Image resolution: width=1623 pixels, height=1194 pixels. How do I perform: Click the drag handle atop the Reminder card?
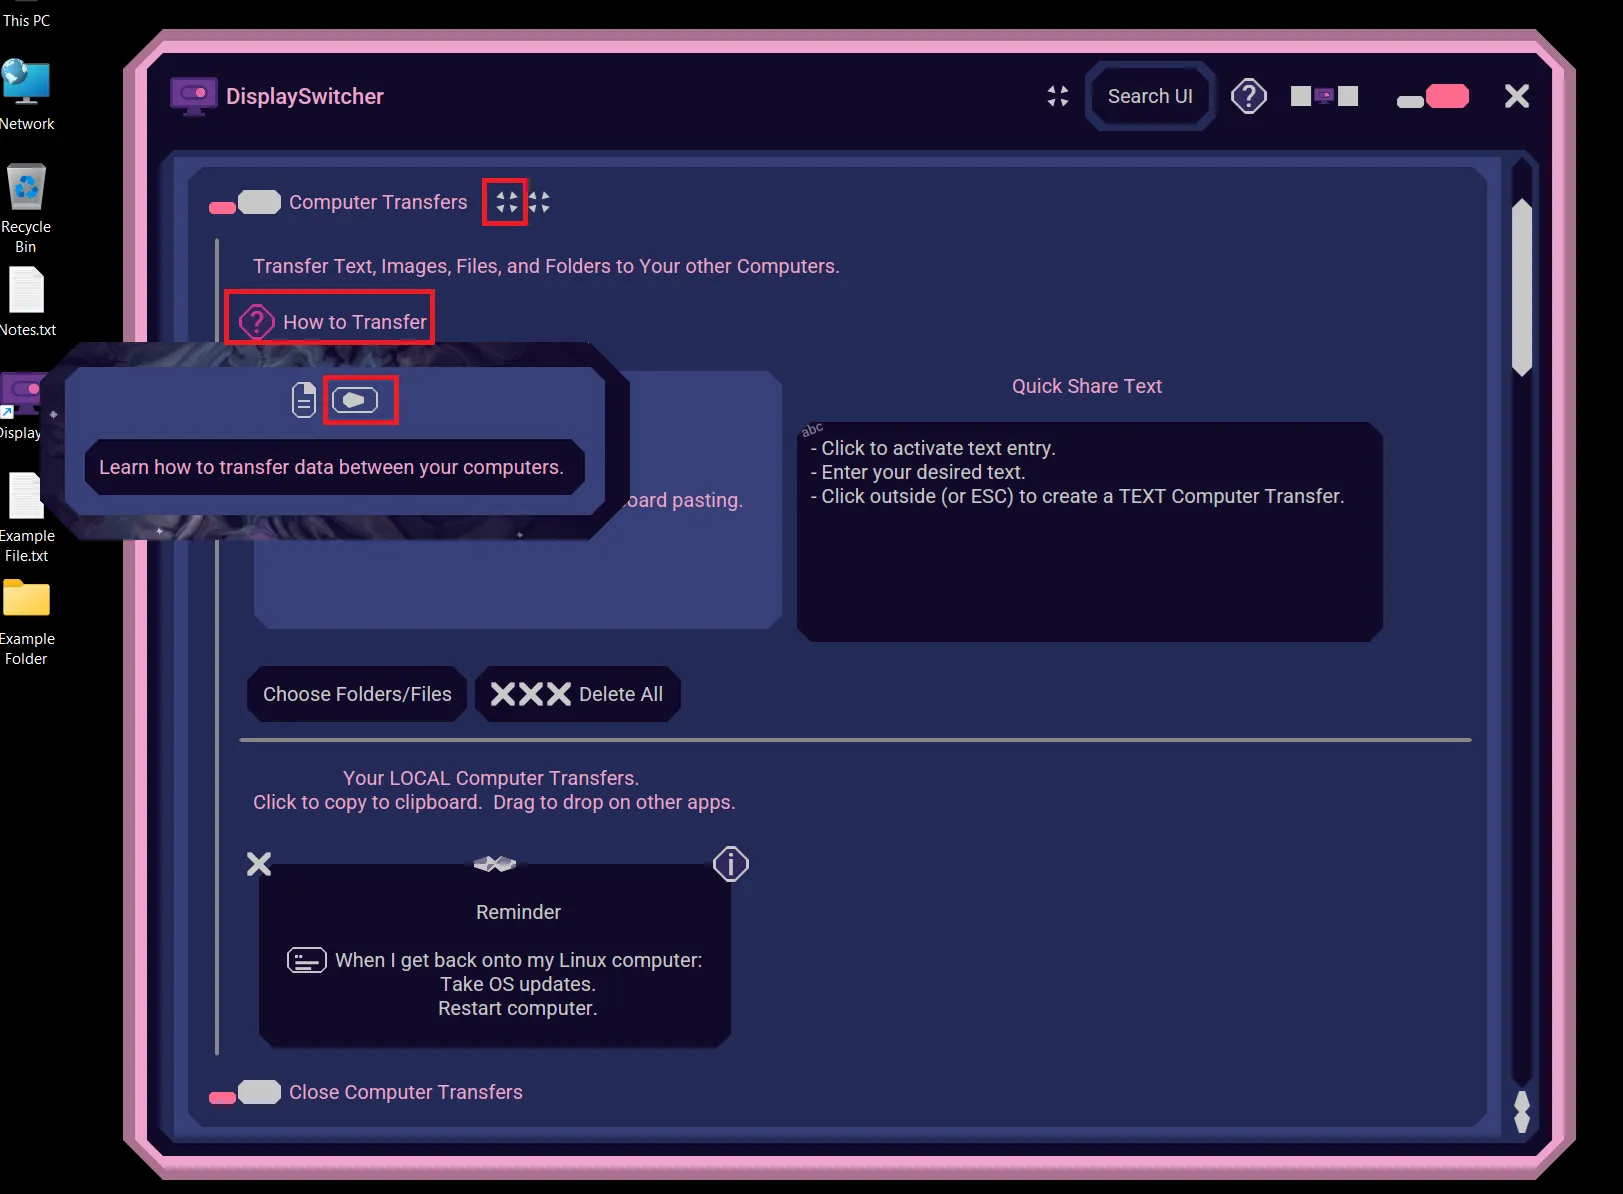click(495, 864)
